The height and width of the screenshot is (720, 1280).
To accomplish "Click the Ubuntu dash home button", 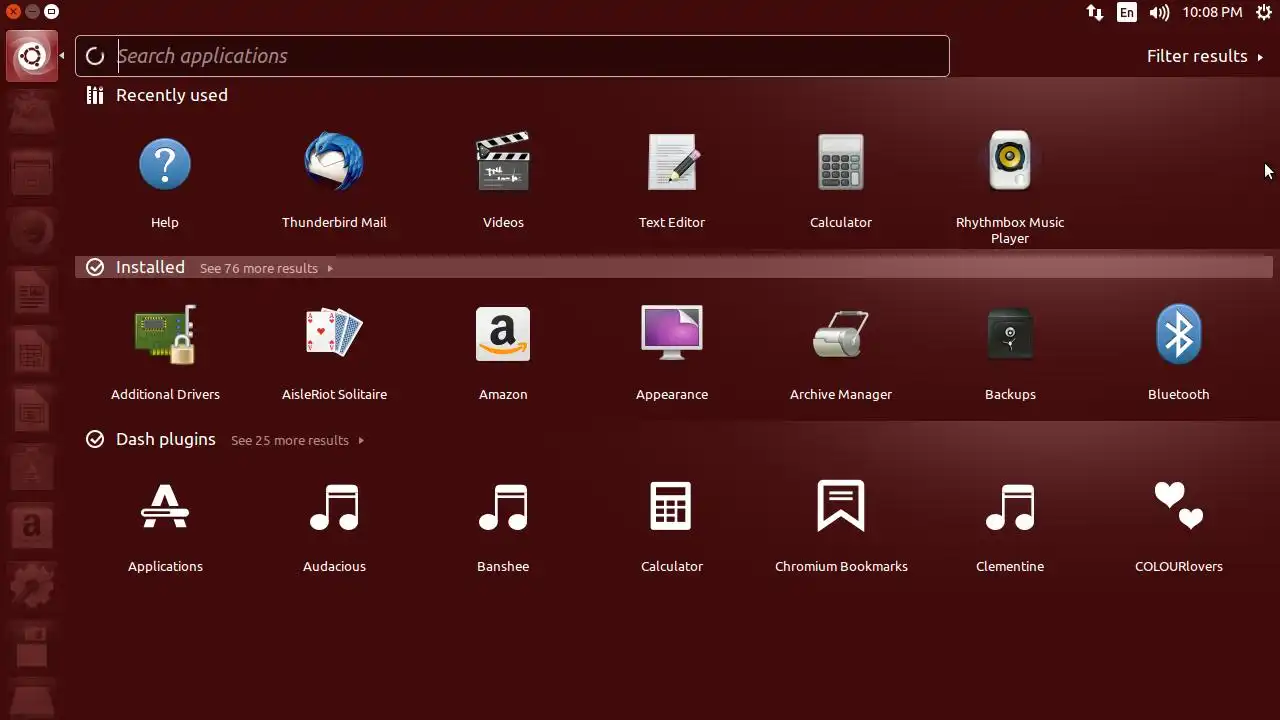I will (31, 56).
